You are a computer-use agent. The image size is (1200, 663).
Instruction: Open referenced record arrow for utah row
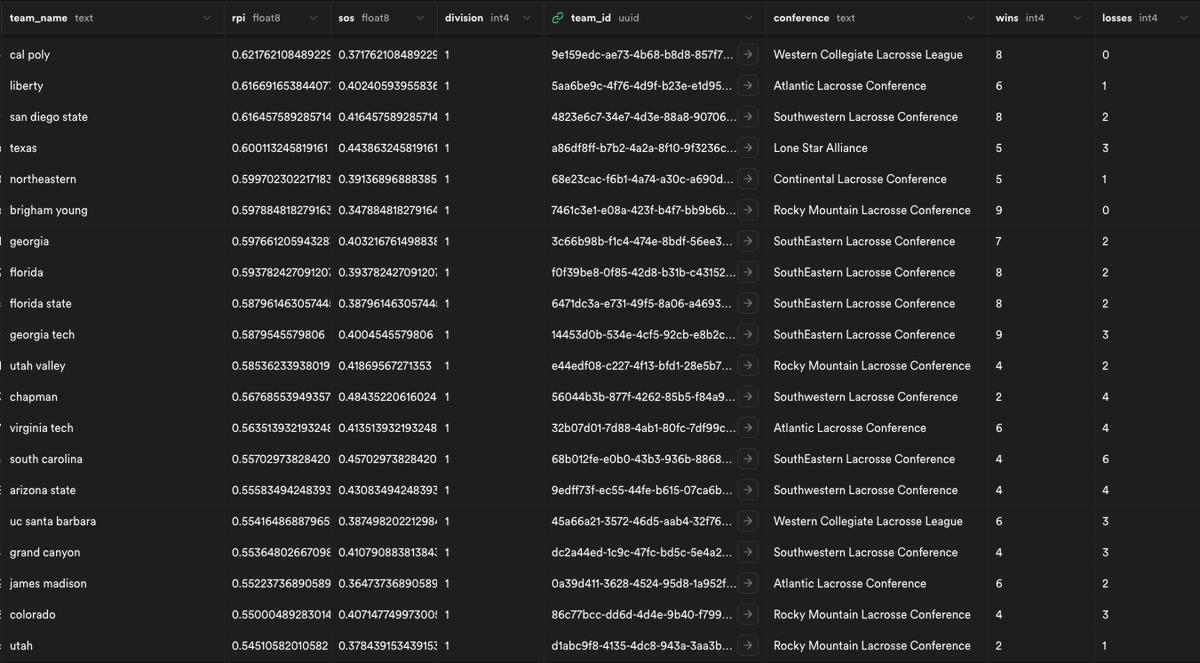click(x=748, y=646)
